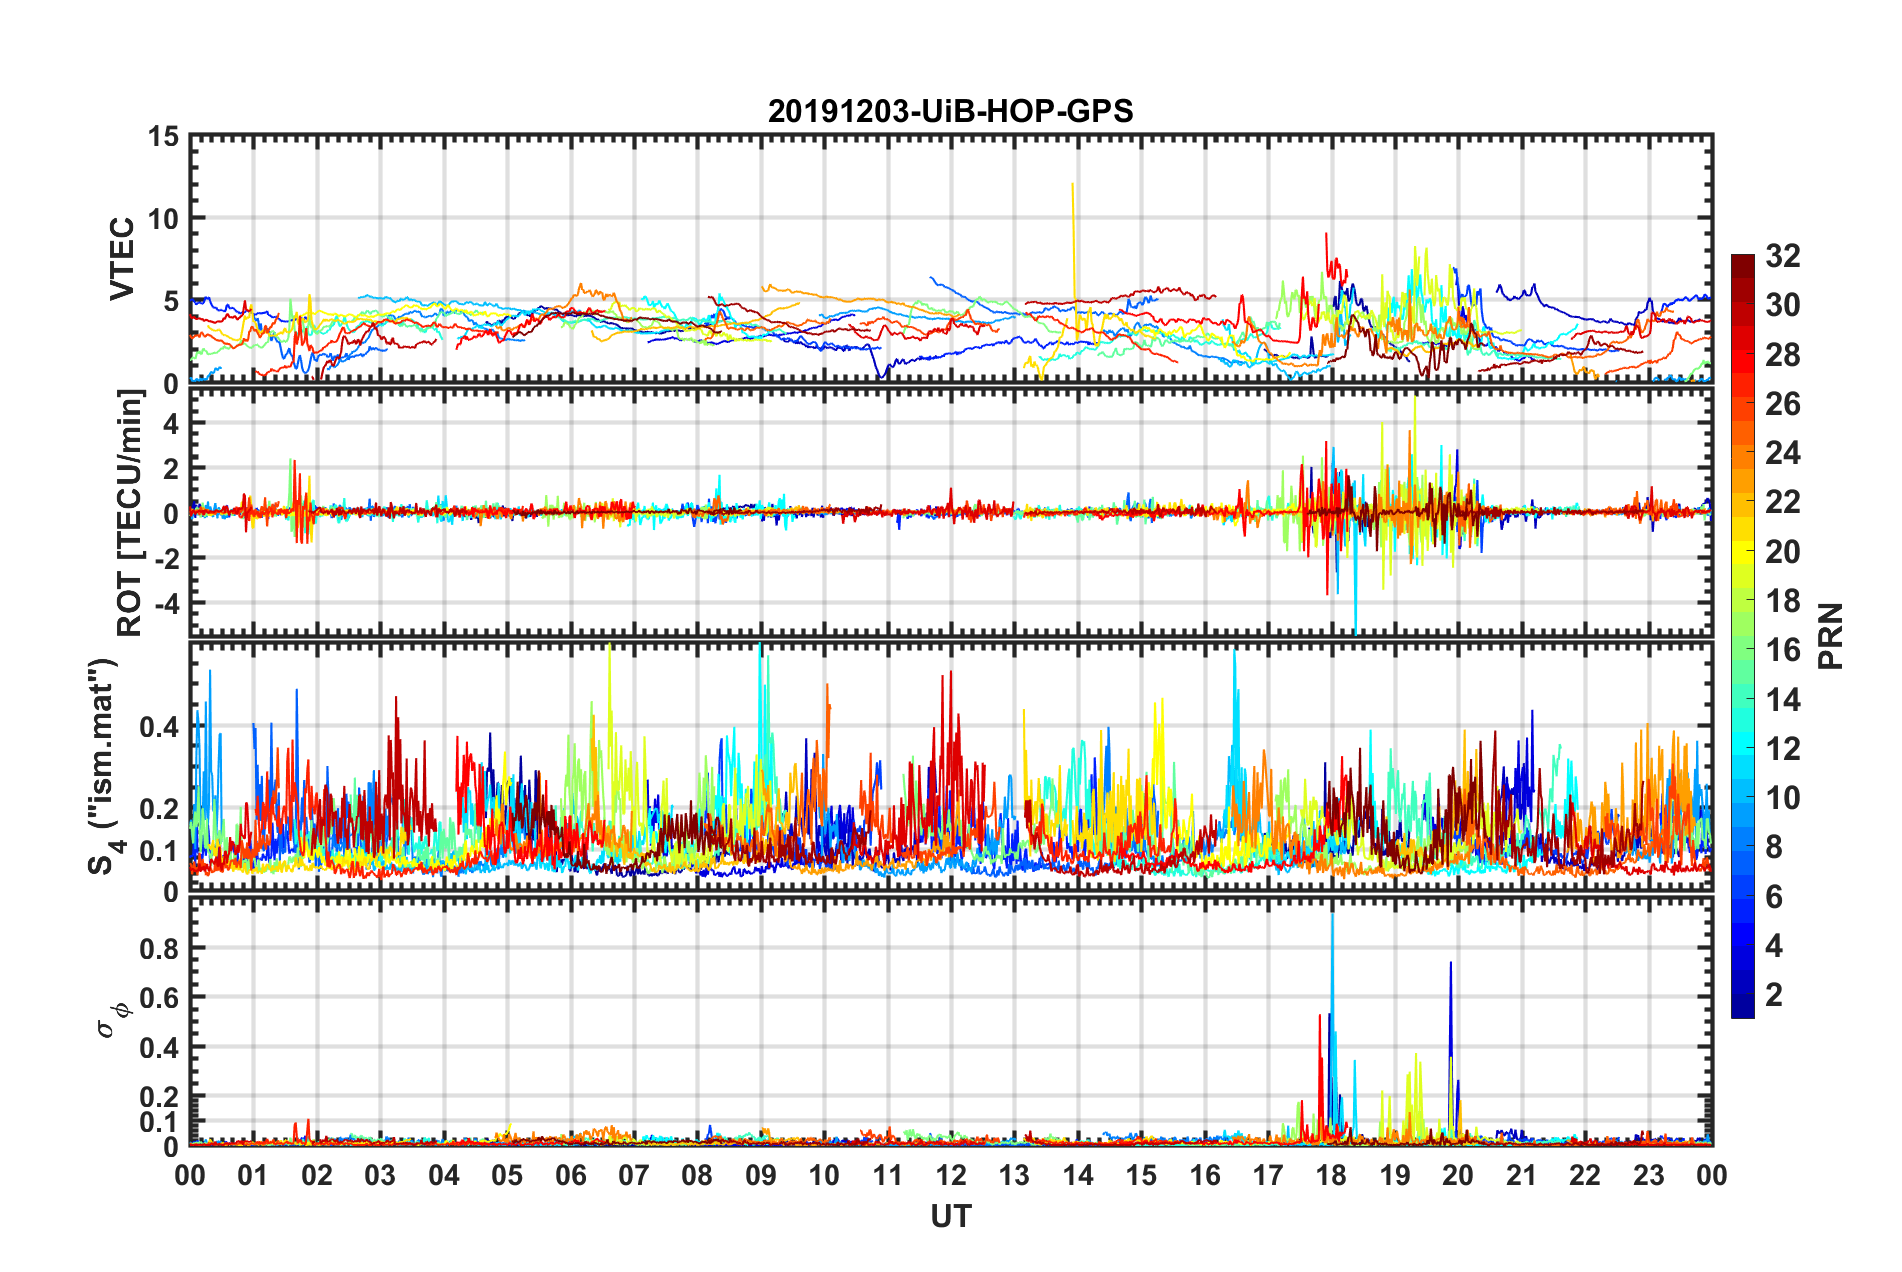Screen dimensions: 1902x1272
Task: Select colorbar tick label 30
Action: [1783, 305]
